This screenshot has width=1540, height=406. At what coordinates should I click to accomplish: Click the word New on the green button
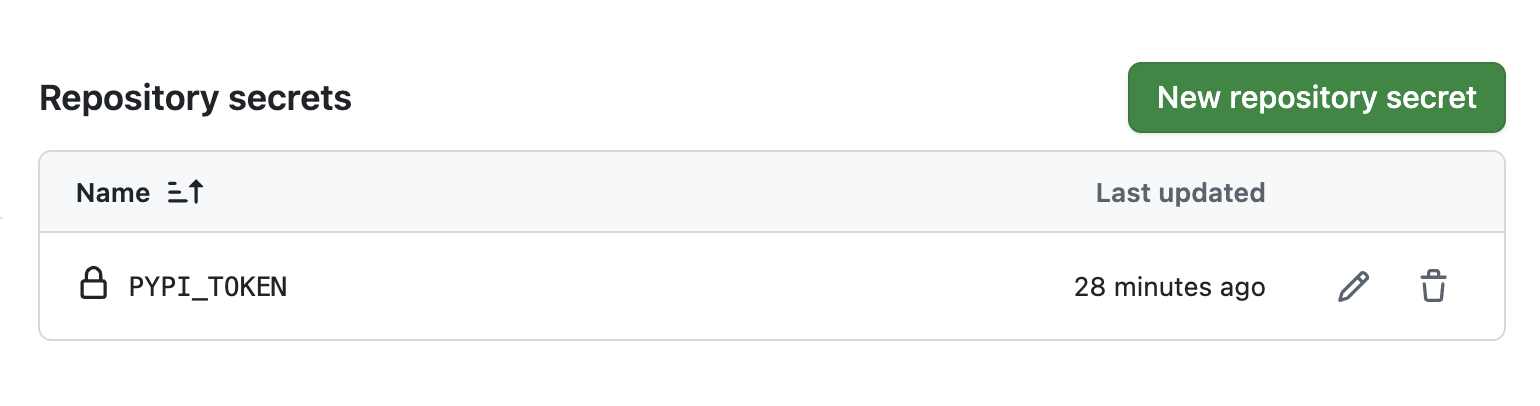click(x=1190, y=97)
